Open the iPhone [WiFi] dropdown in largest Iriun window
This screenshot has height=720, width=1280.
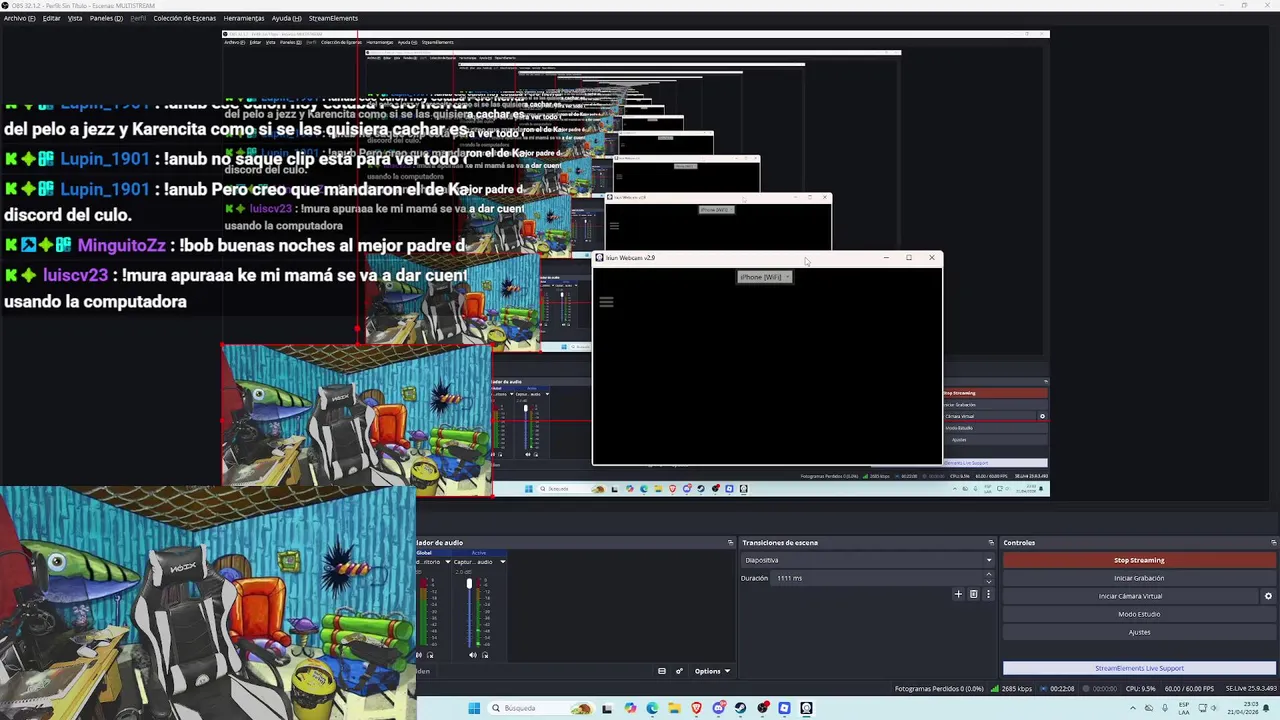765,277
